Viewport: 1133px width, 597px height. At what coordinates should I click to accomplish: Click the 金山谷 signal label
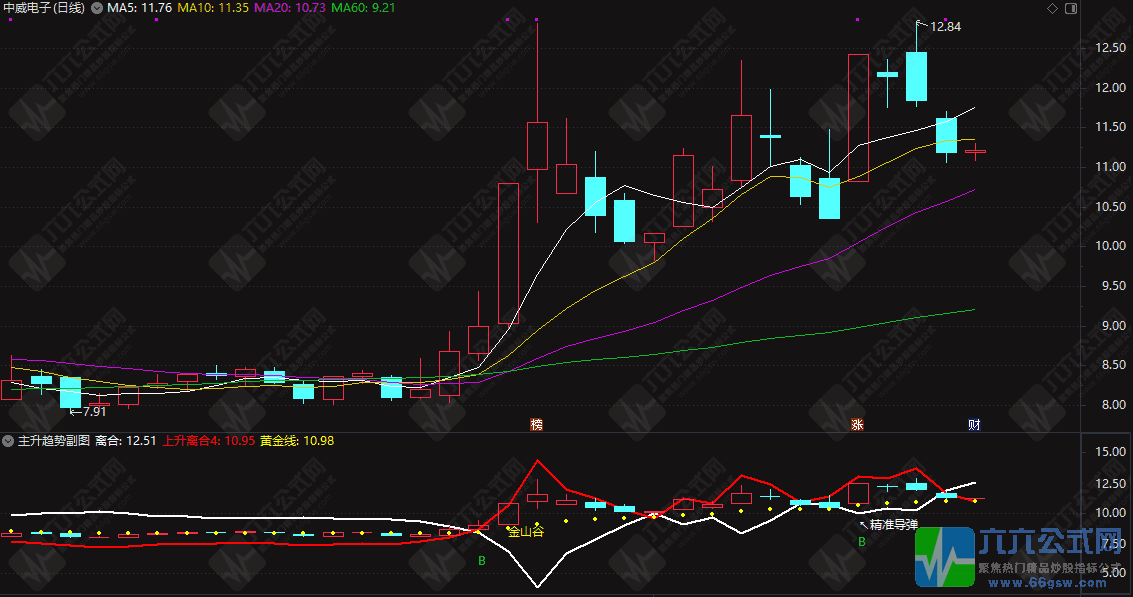coord(525,532)
